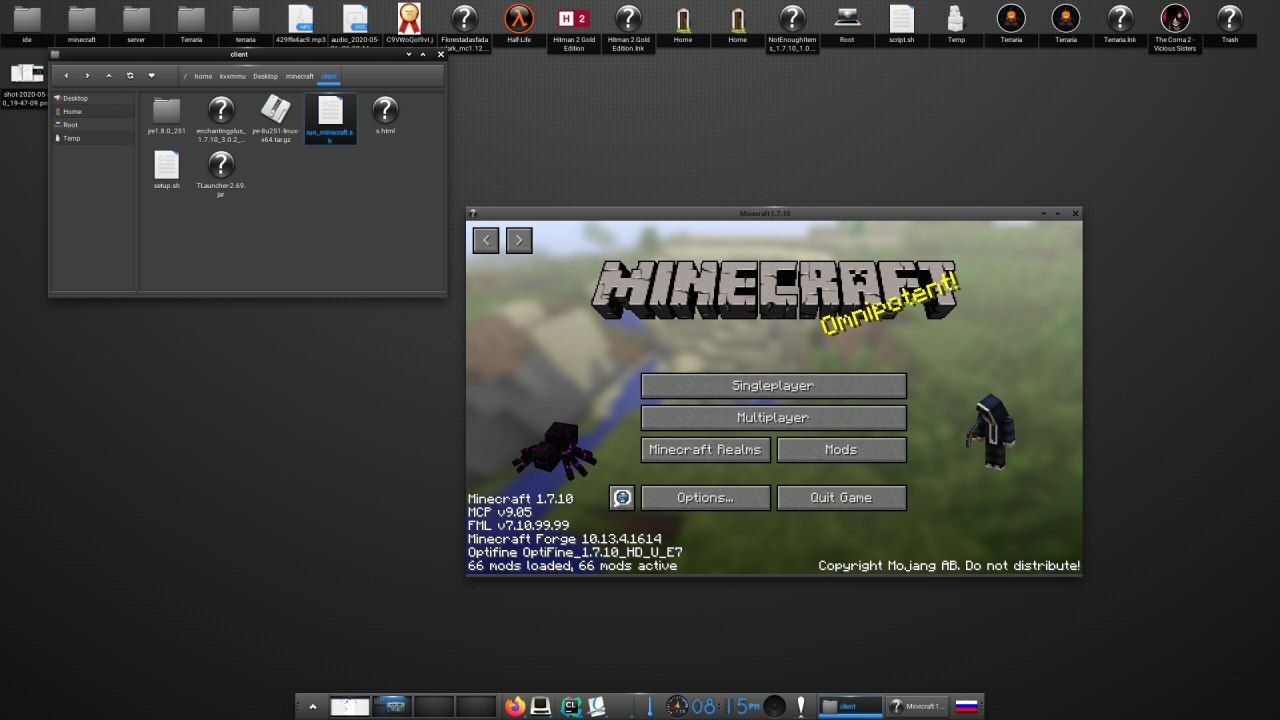Switch to the first workspace in pager
Image resolution: width=1280 pixels, height=720 pixels.
(350, 707)
